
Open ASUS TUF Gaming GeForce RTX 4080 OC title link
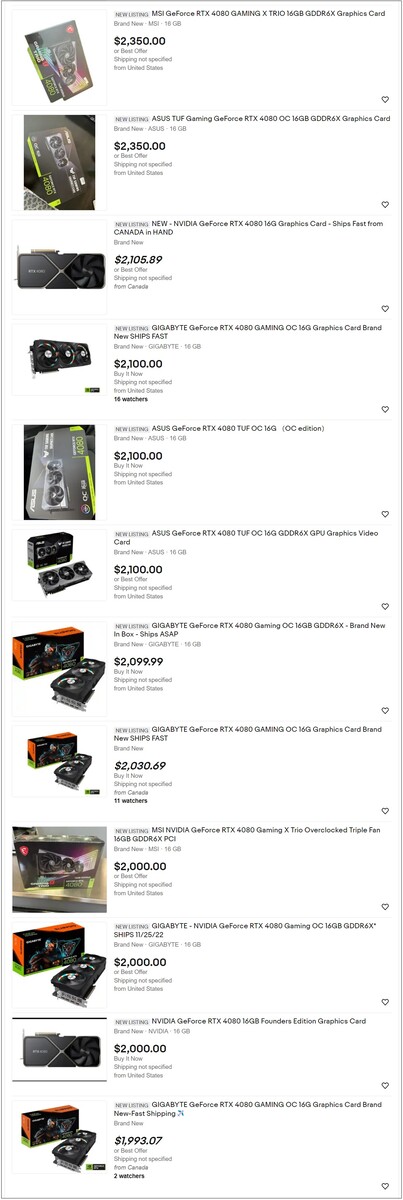270,118
